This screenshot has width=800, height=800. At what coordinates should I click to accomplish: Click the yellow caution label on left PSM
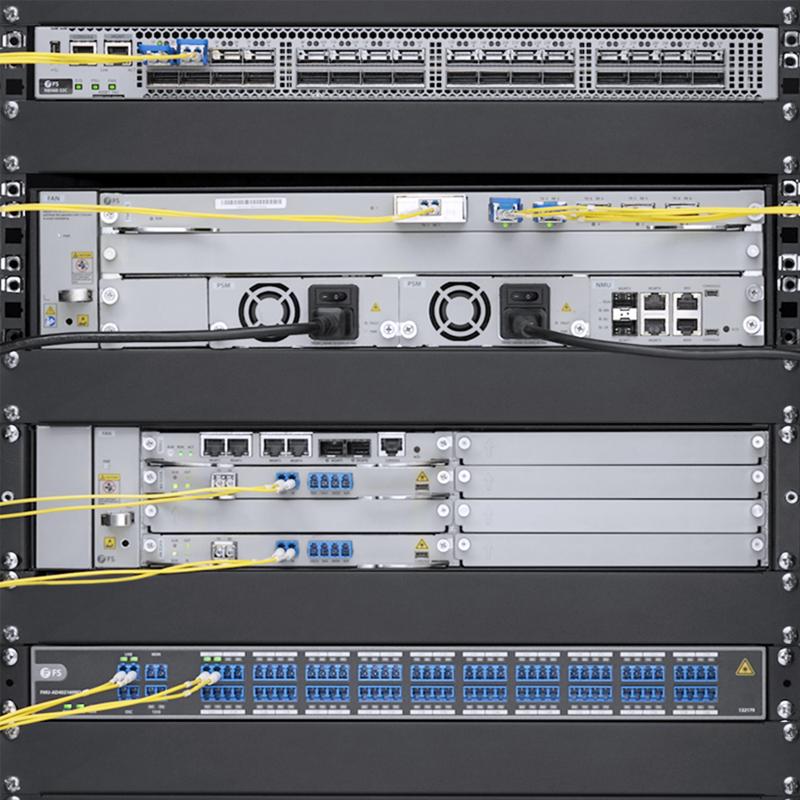(375, 307)
